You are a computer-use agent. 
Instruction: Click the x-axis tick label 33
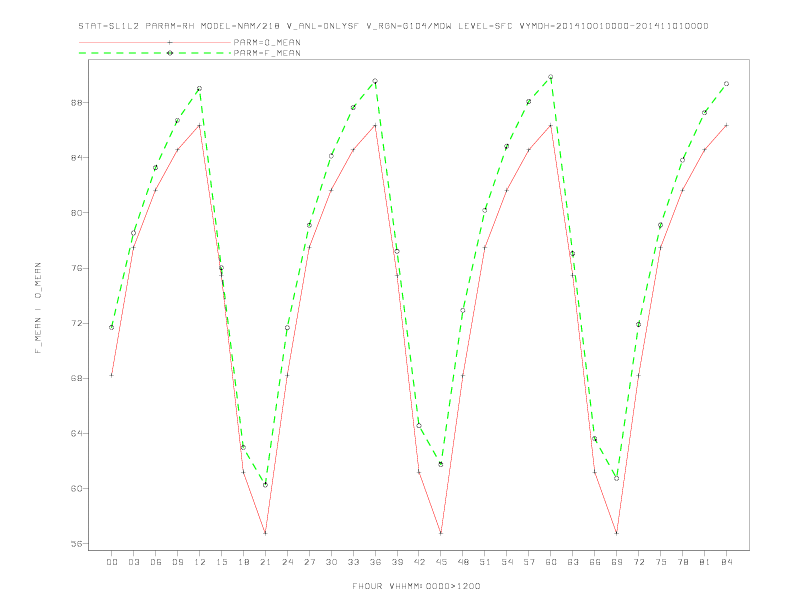click(353, 562)
